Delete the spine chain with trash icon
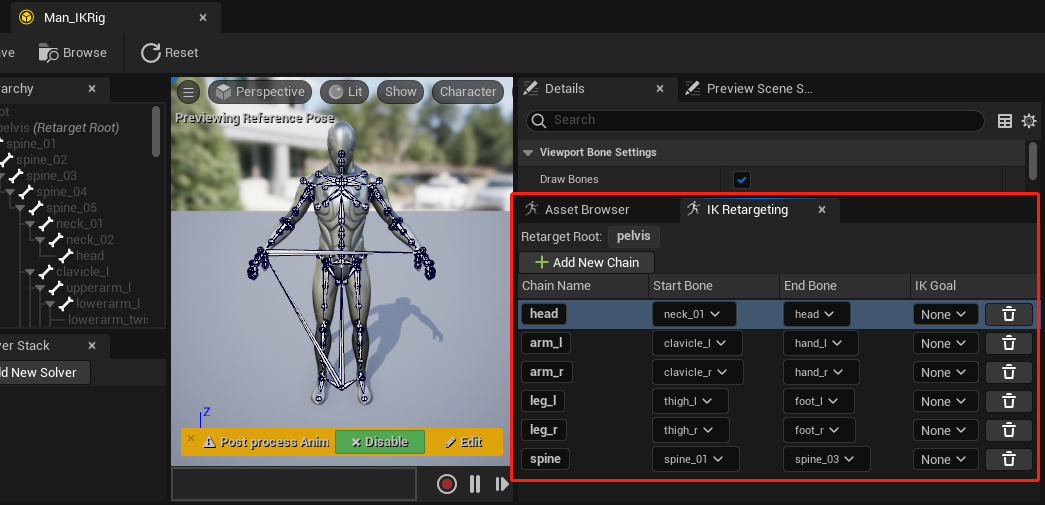Viewport: 1045px width, 505px height. click(1008, 459)
